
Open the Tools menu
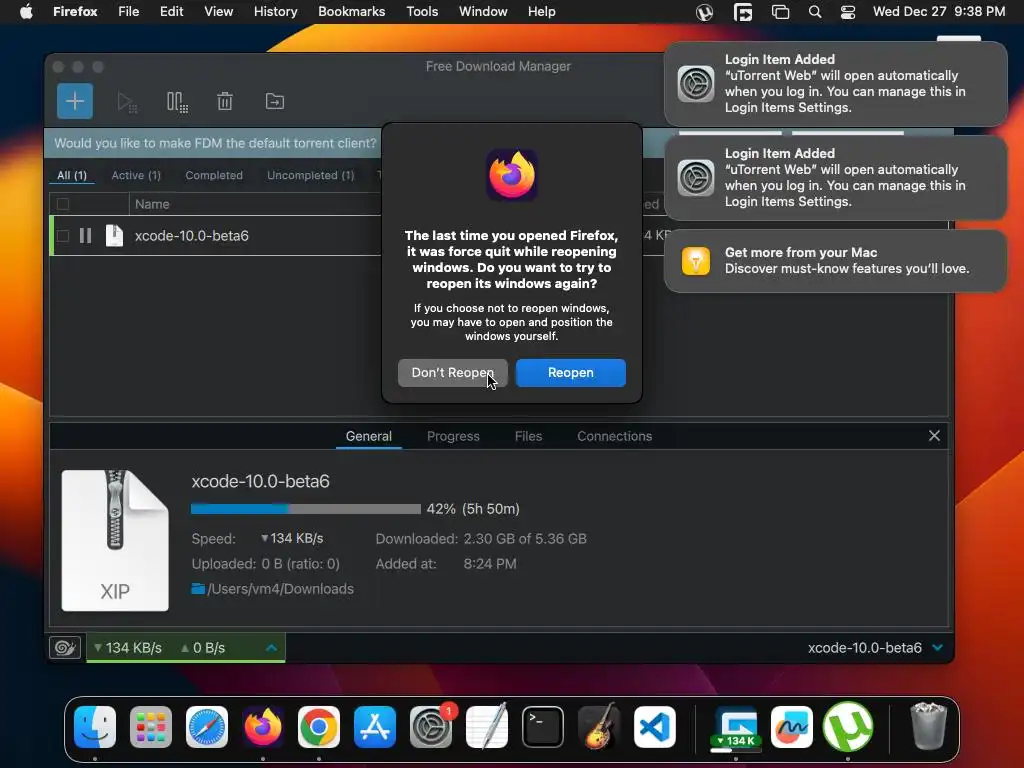pyautogui.click(x=422, y=12)
